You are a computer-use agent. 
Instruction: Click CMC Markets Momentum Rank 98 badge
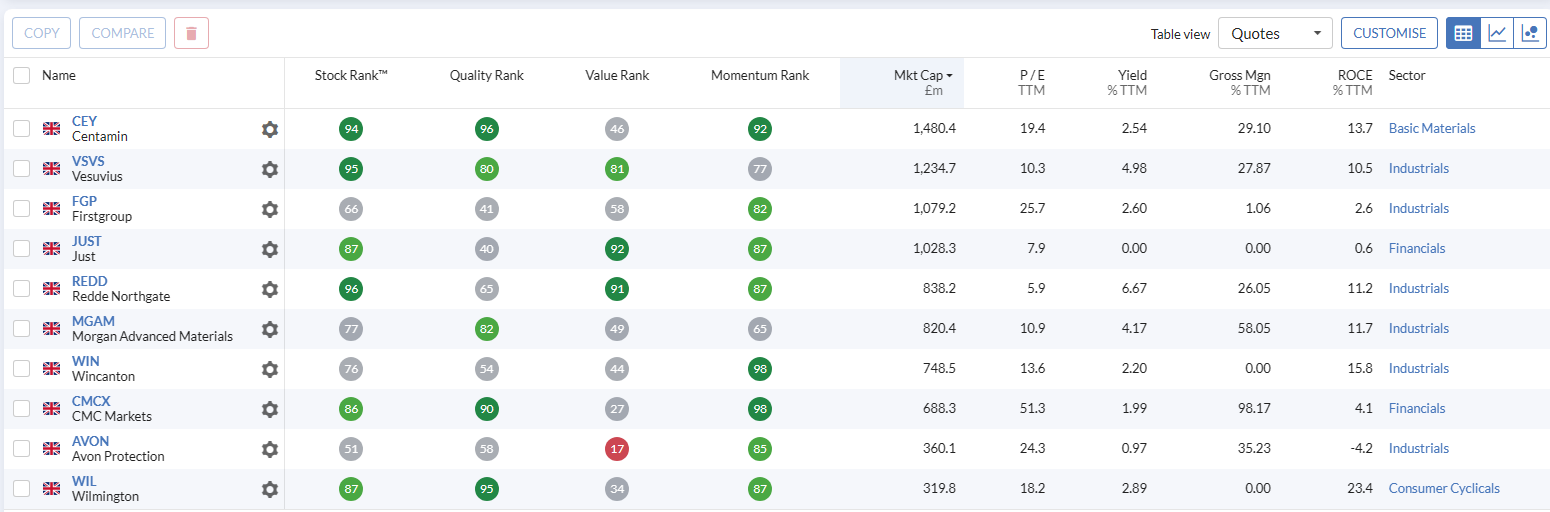[760, 409]
